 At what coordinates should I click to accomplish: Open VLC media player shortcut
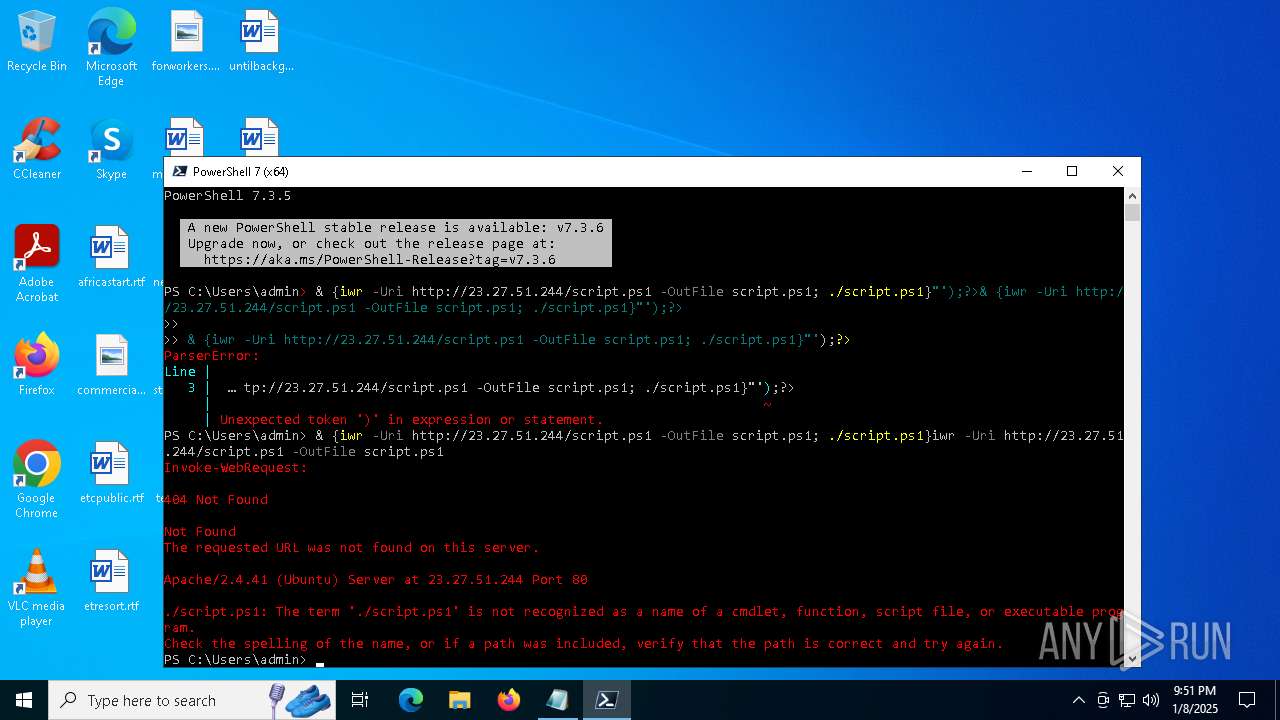(x=37, y=588)
